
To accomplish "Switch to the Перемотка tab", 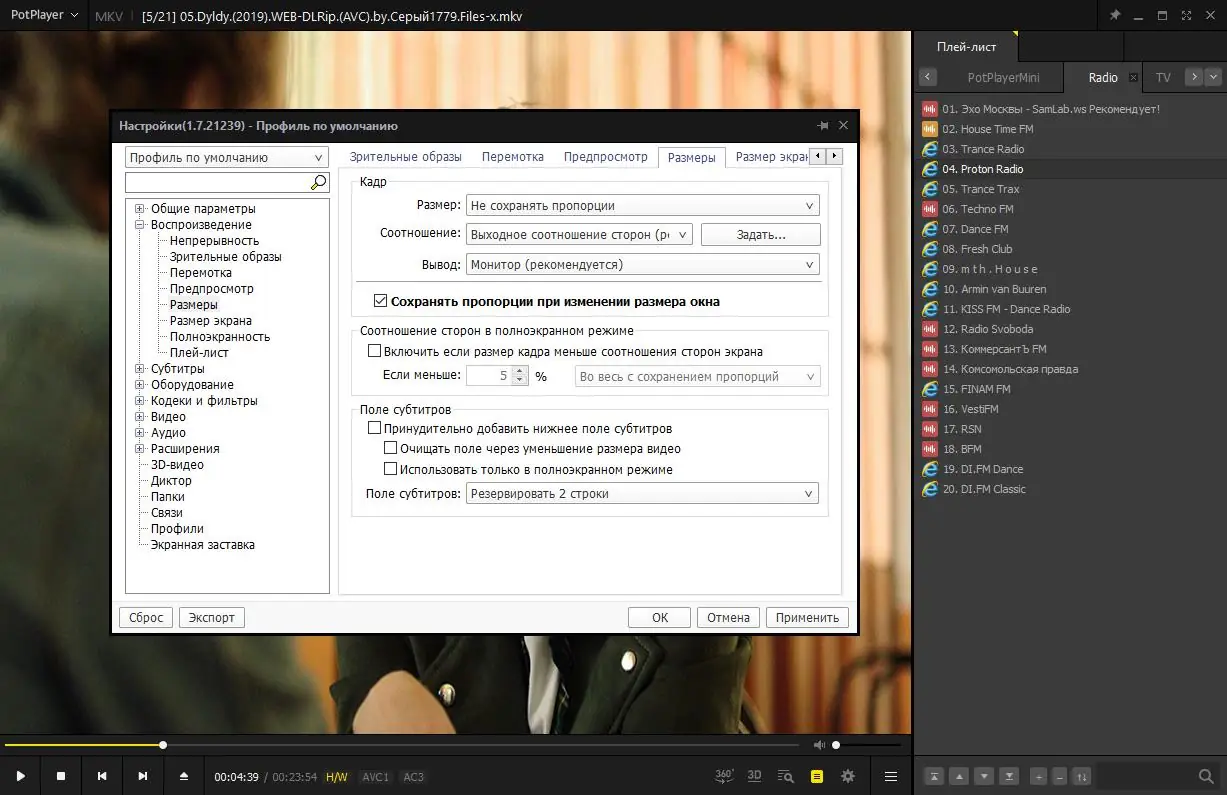I will [512, 156].
